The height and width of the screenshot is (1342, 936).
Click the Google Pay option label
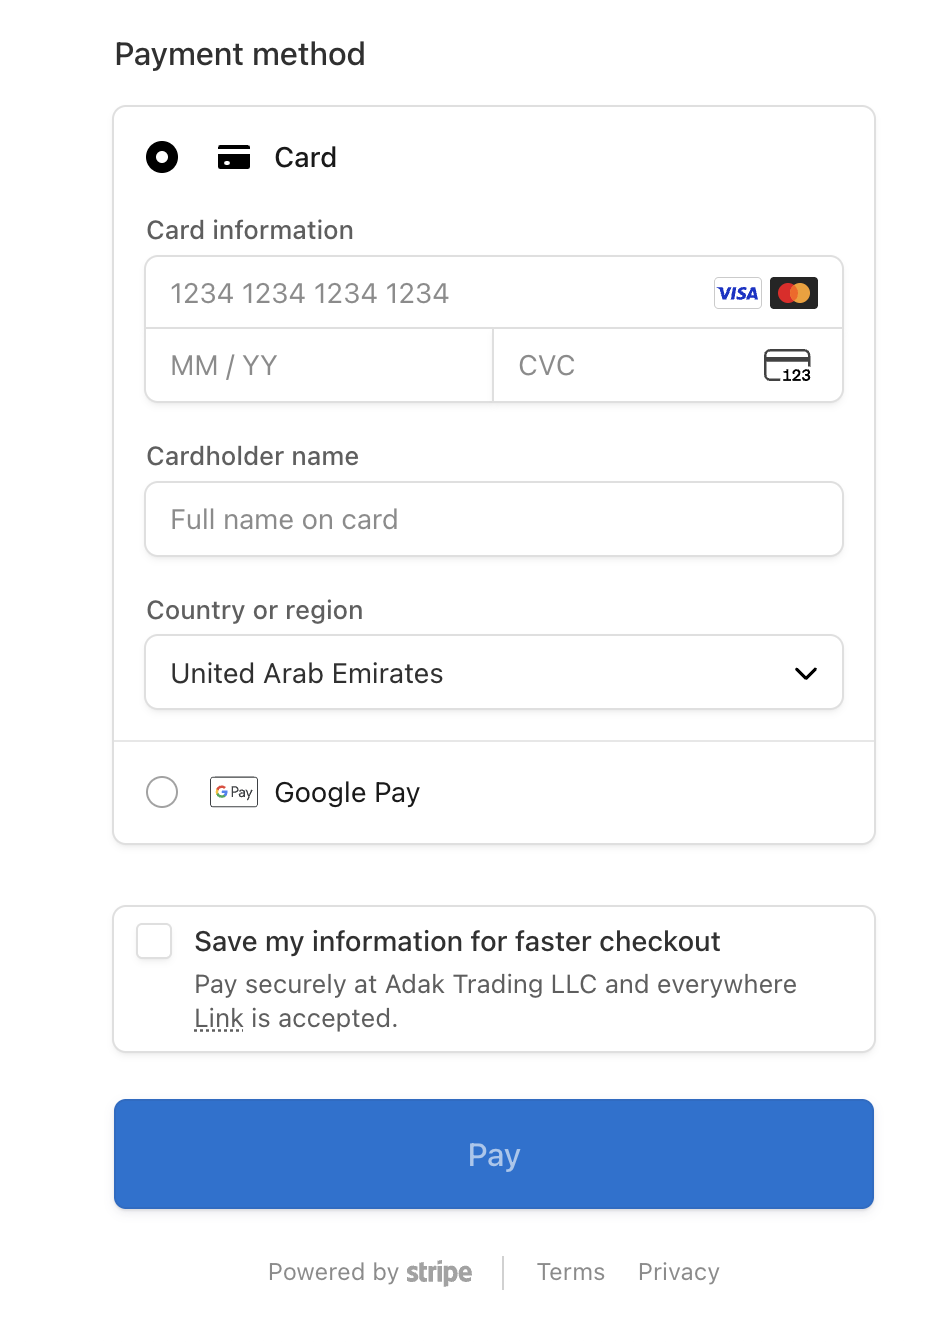point(347,792)
